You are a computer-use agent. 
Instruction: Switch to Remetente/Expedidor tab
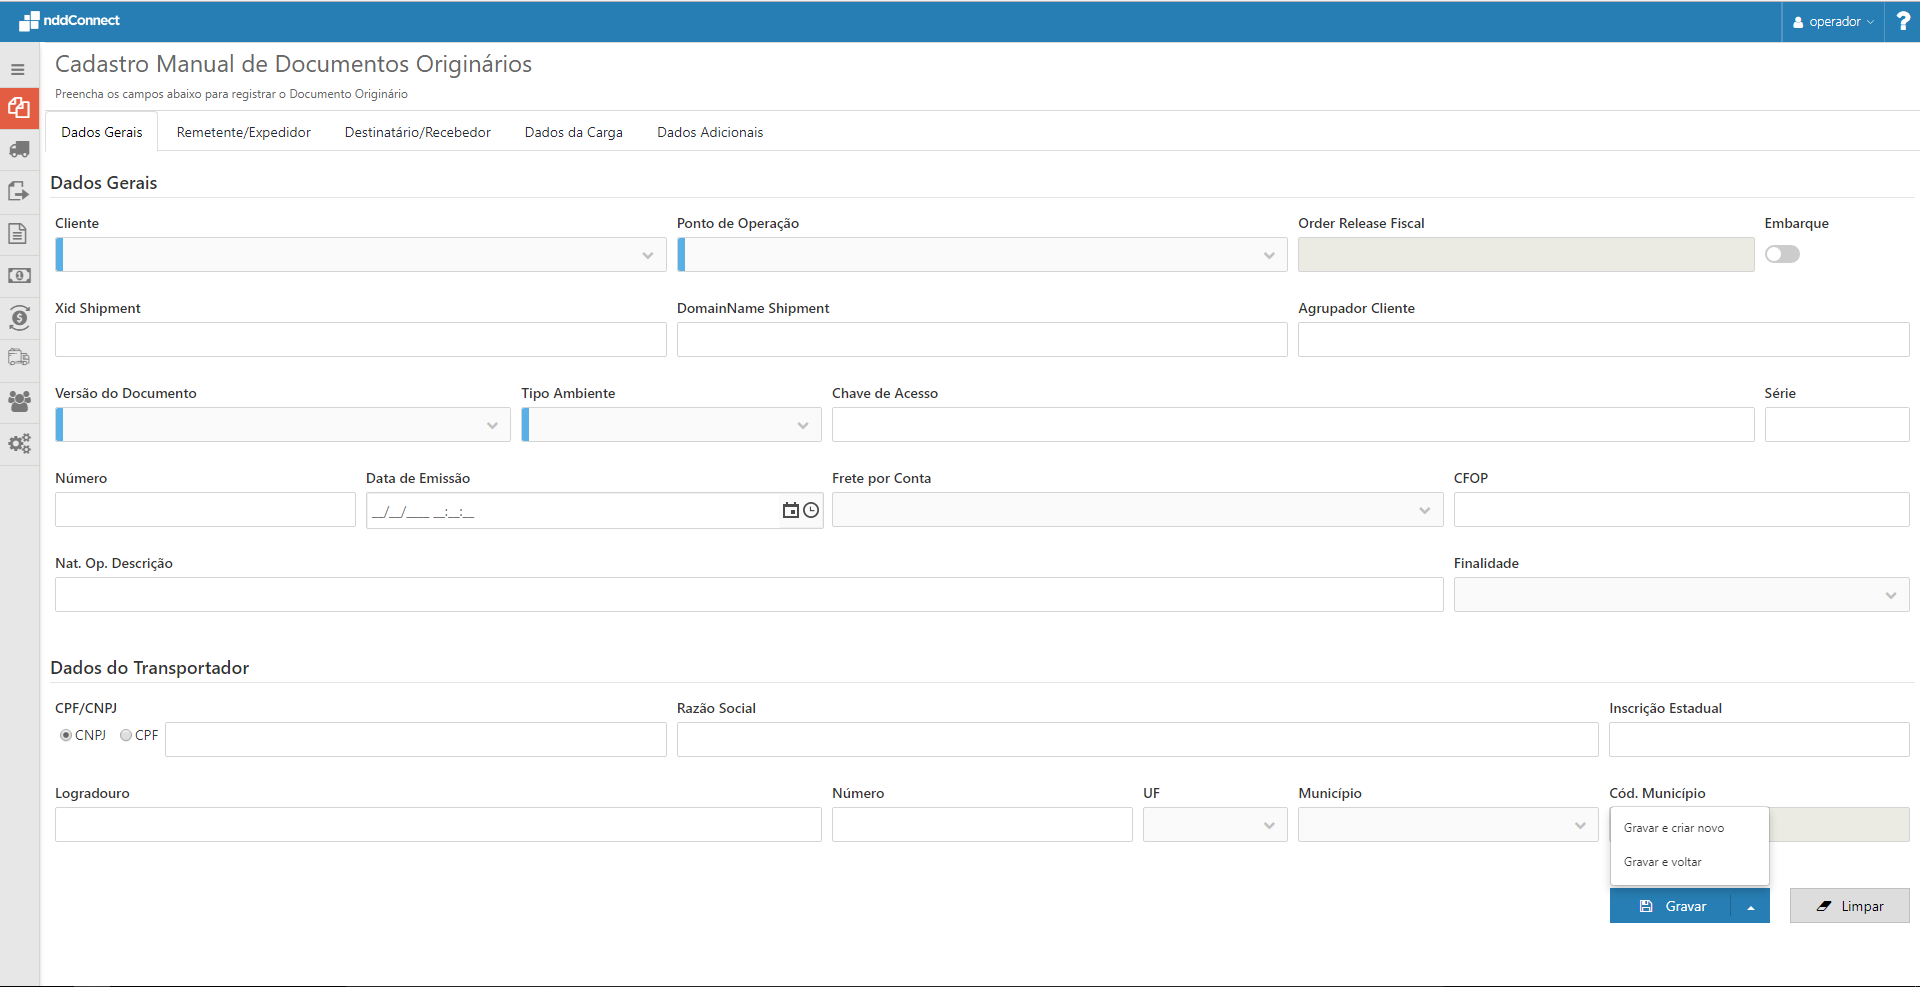pyautogui.click(x=243, y=132)
